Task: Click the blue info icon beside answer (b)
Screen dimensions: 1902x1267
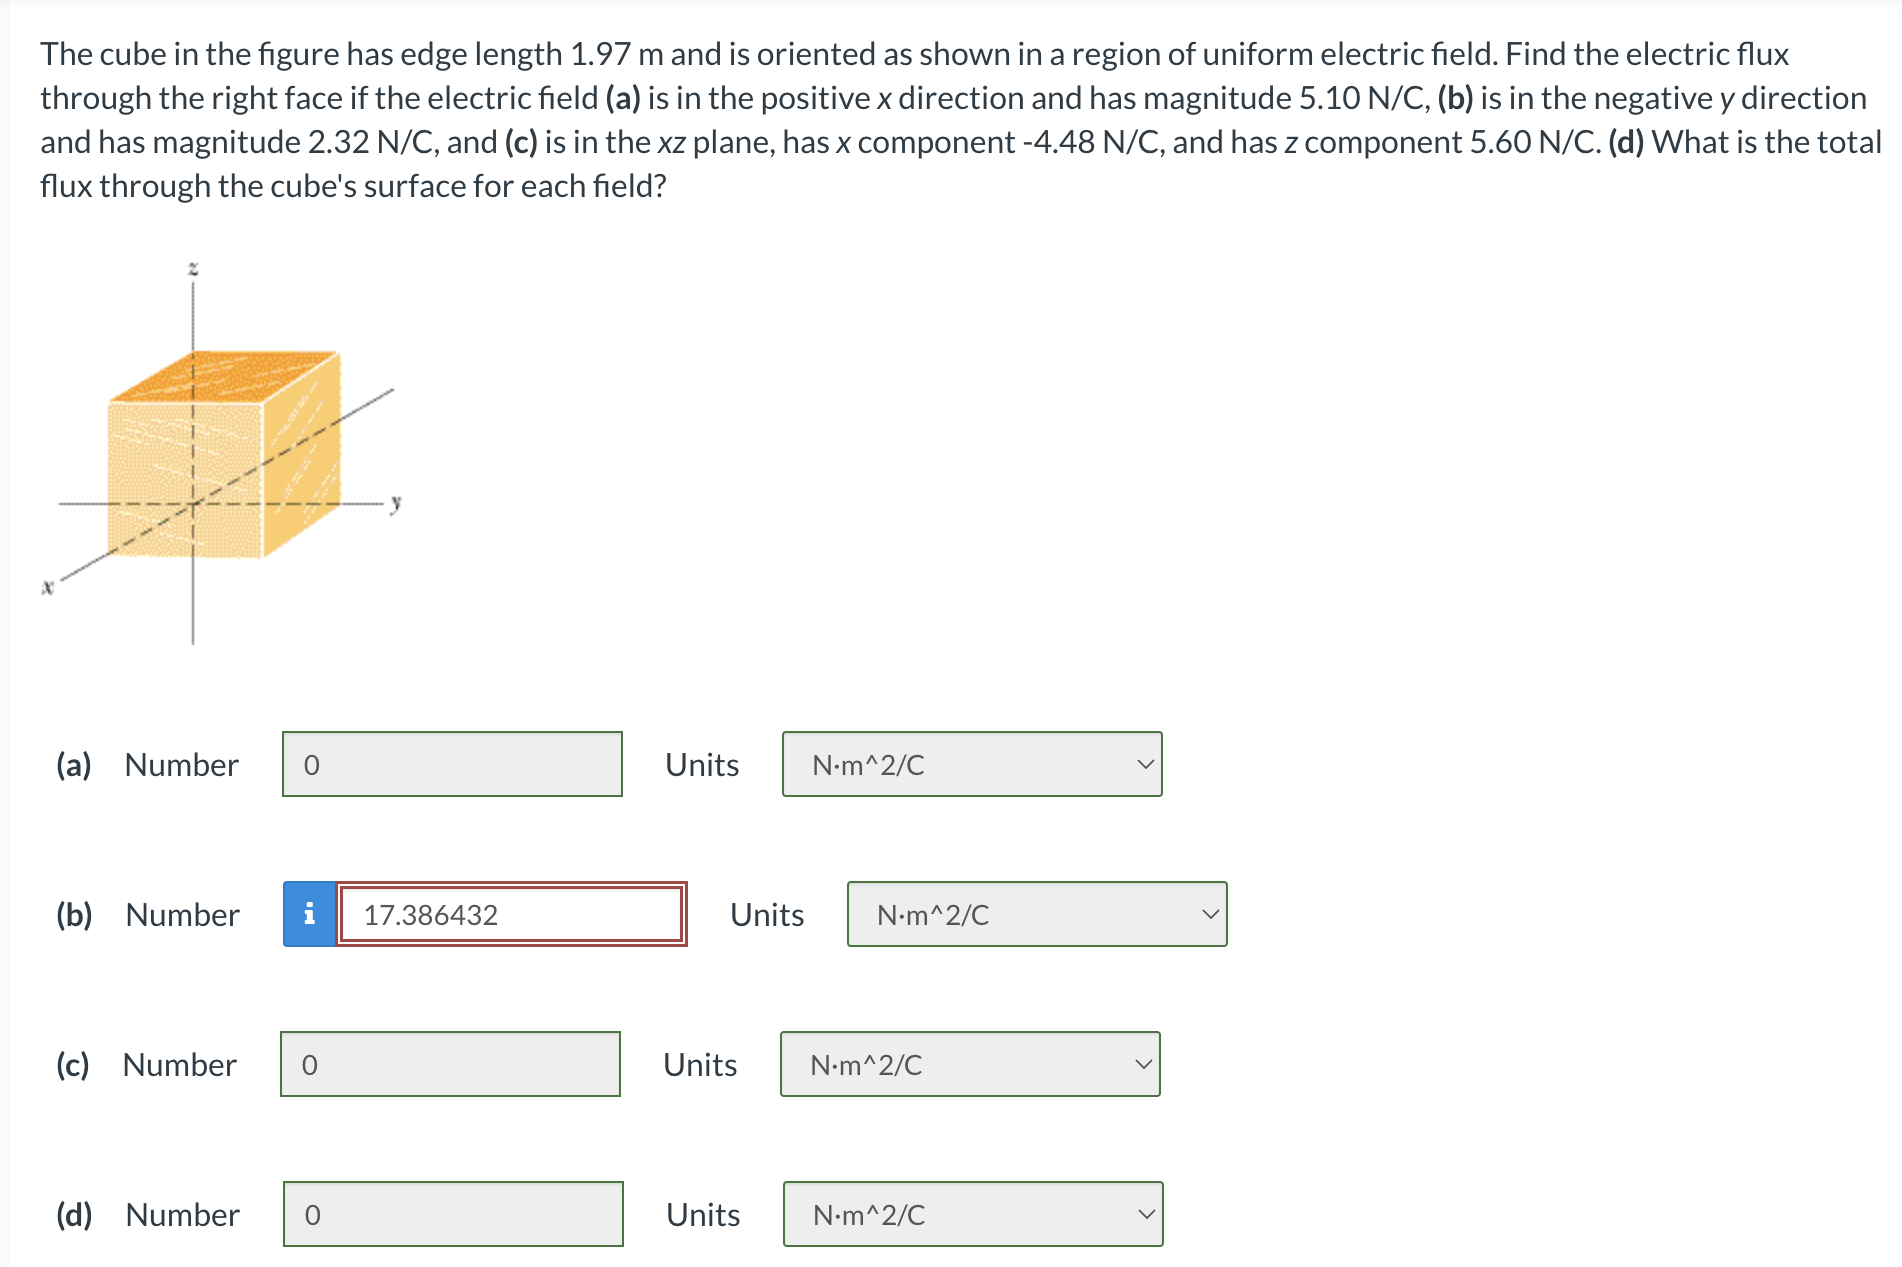Action: click(x=310, y=913)
